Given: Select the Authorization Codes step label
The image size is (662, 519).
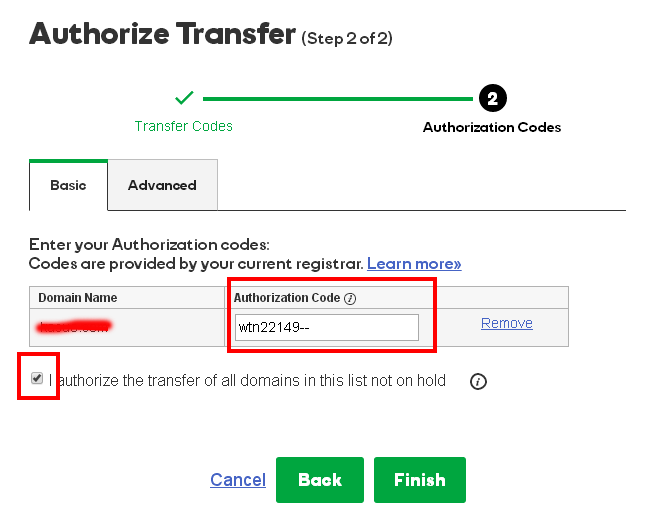Looking at the screenshot, I should pyautogui.click(x=492, y=127).
